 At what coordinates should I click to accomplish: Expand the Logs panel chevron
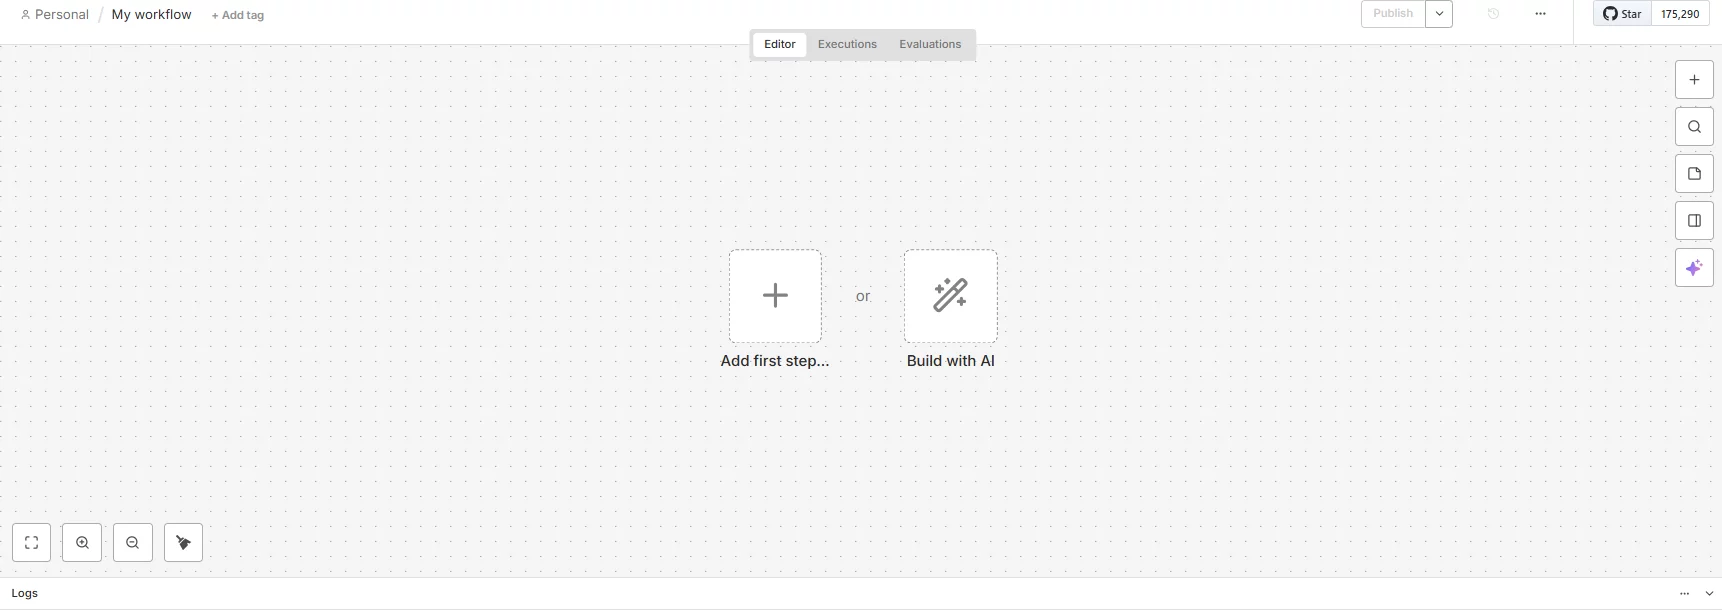1709,594
